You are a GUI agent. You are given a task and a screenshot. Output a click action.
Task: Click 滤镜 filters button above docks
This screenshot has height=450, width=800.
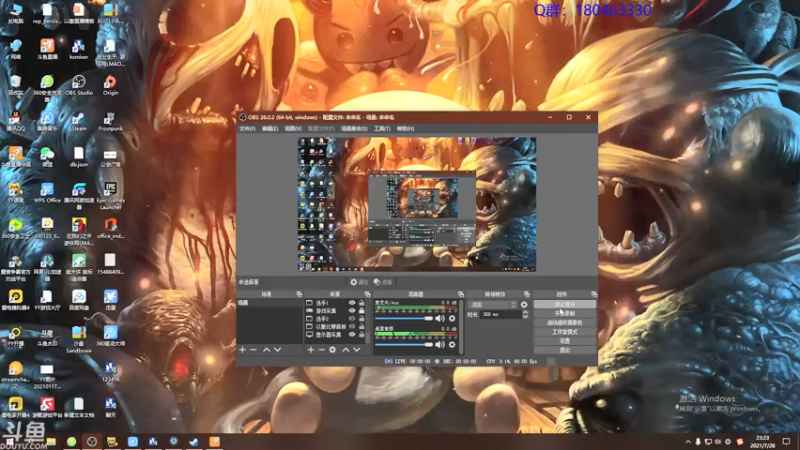tap(383, 282)
